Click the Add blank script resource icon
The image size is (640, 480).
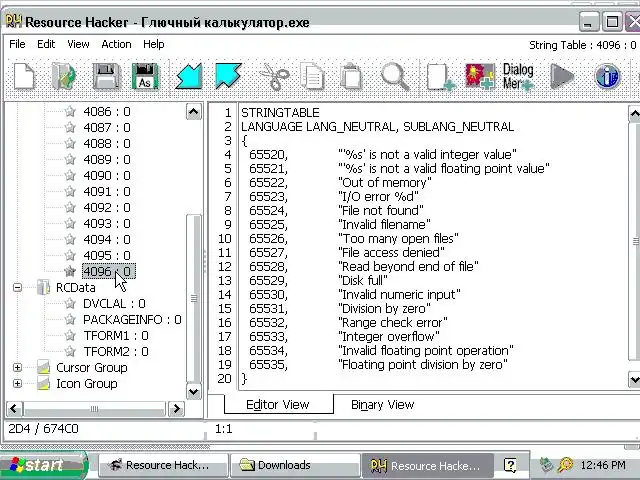[441, 76]
